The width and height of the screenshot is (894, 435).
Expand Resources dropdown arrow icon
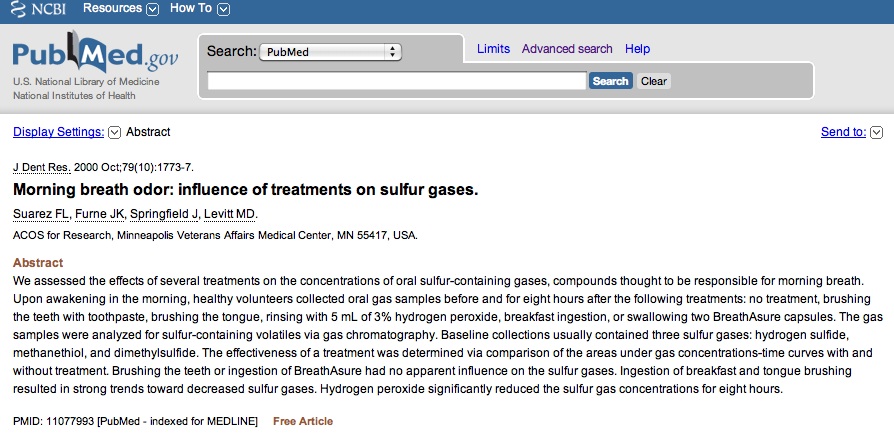click(x=152, y=10)
